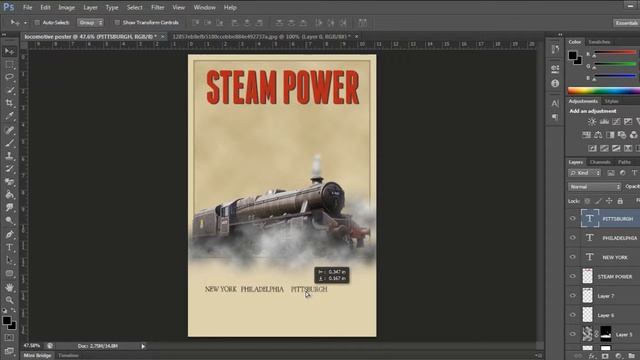
Task: Select the Zoom tool in toolbox
Action: click(x=9, y=300)
